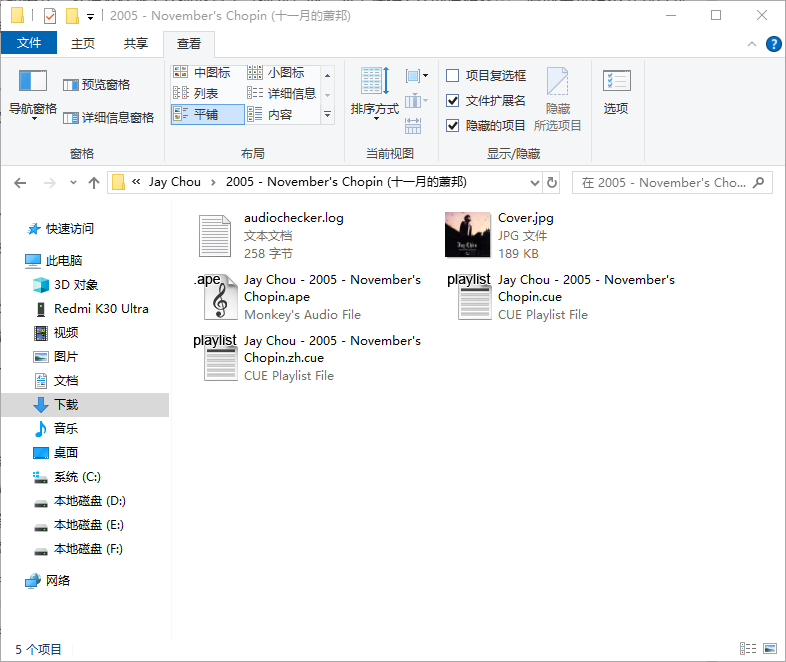The image size is (786, 662).
Task: Click Size all columns to fit icon
Action: coord(413,126)
